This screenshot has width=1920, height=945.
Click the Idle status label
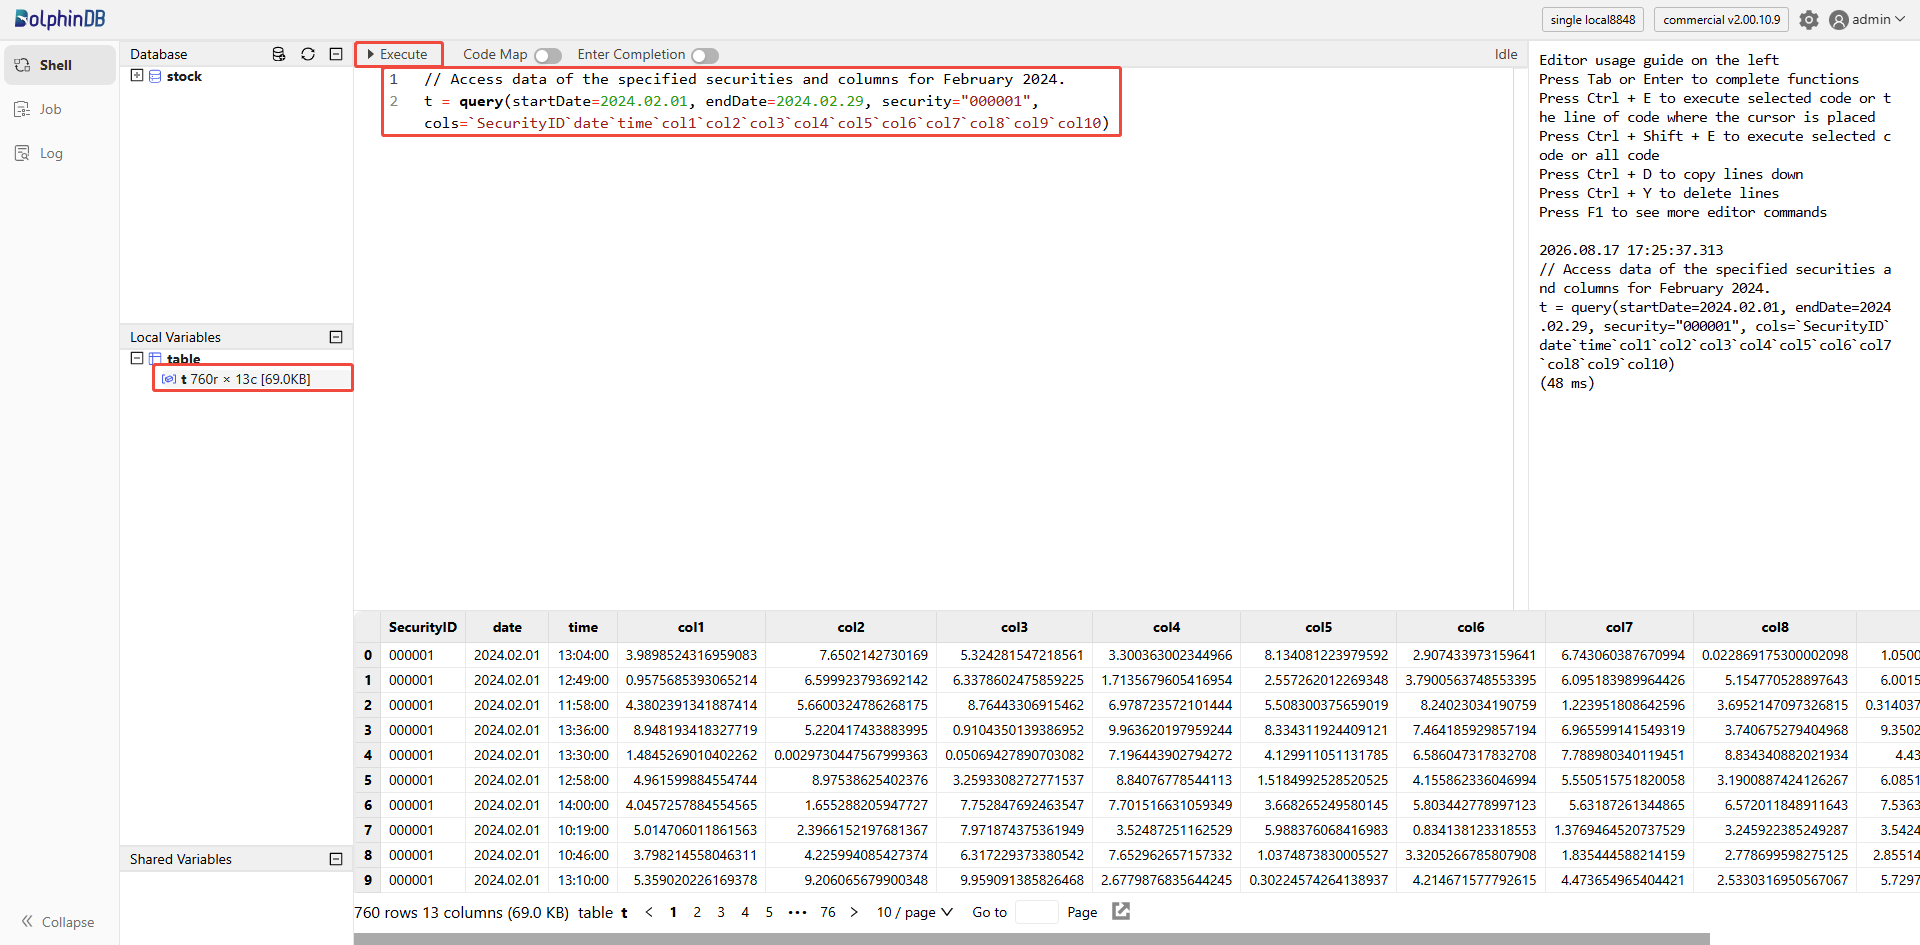pyautogui.click(x=1506, y=54)
